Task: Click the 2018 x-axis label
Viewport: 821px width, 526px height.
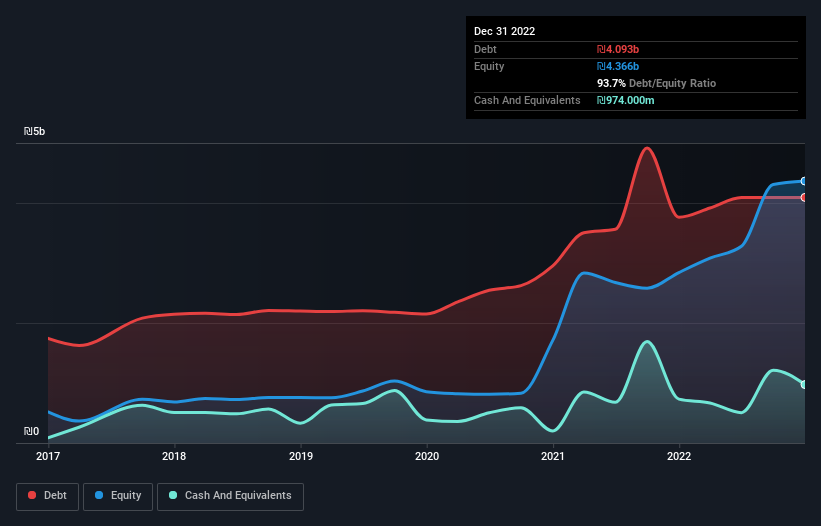Action: point(174,456)
